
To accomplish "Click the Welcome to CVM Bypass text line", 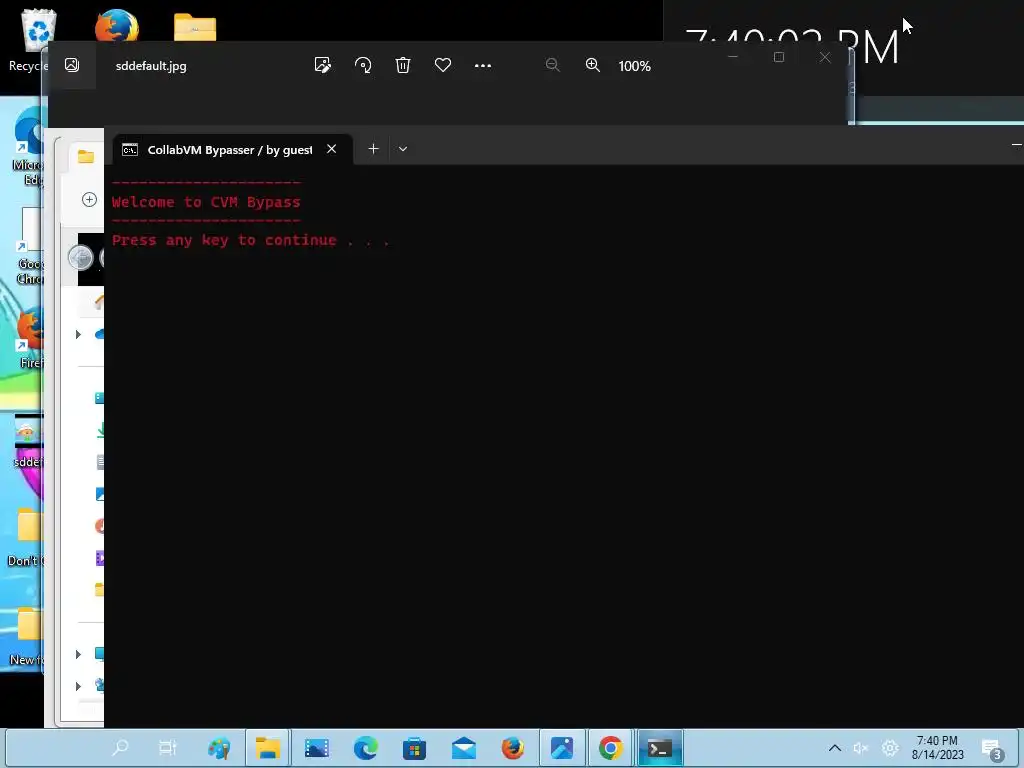I will point(206,202).
